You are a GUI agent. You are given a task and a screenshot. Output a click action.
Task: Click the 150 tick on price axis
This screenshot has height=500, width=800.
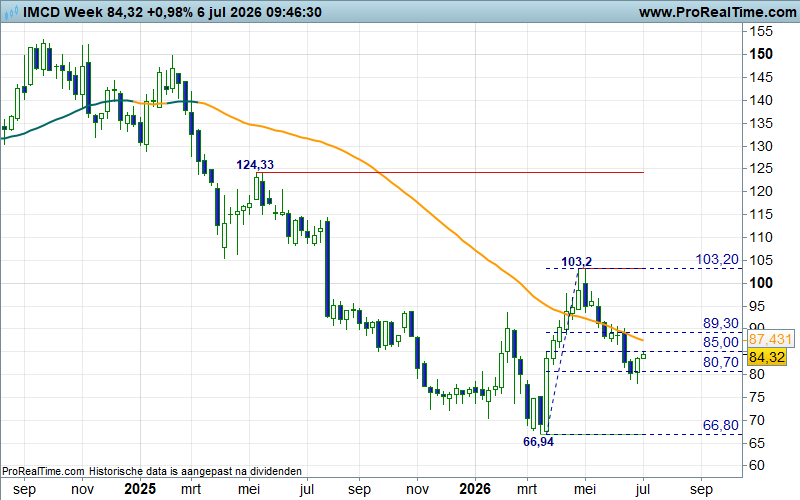tap(761, 54)
